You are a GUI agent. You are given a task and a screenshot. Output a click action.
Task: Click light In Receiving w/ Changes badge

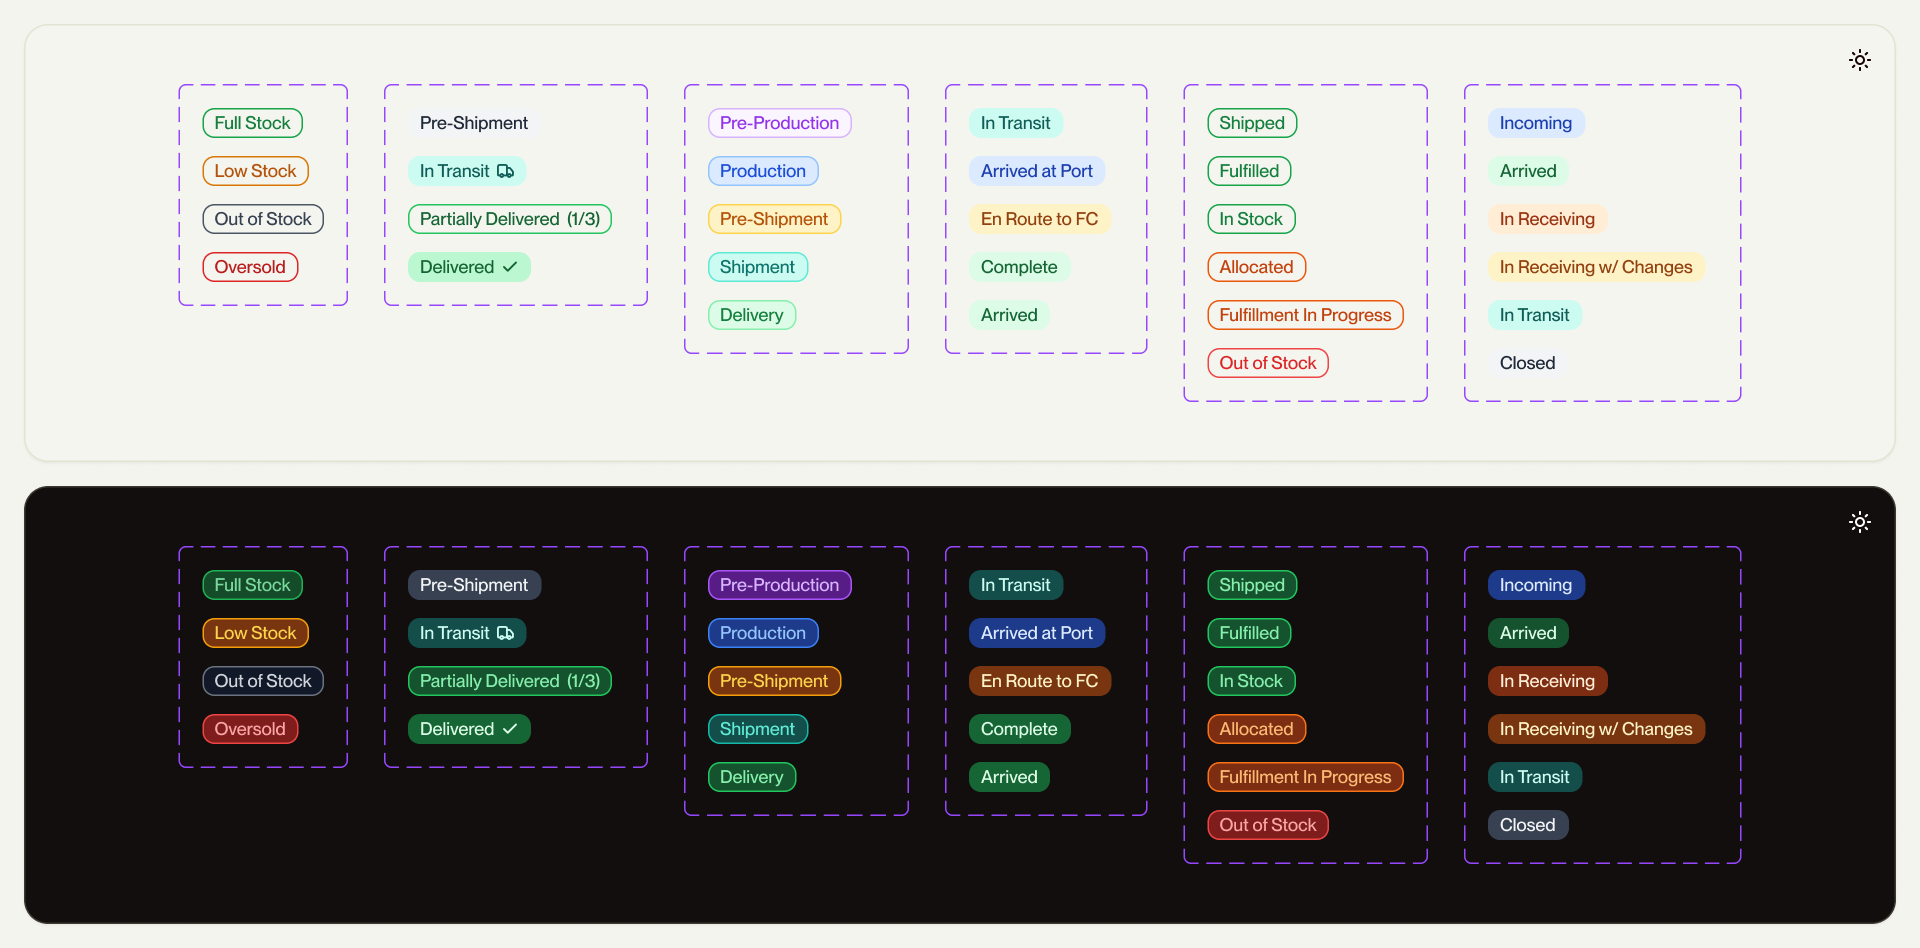(1596, 267)
